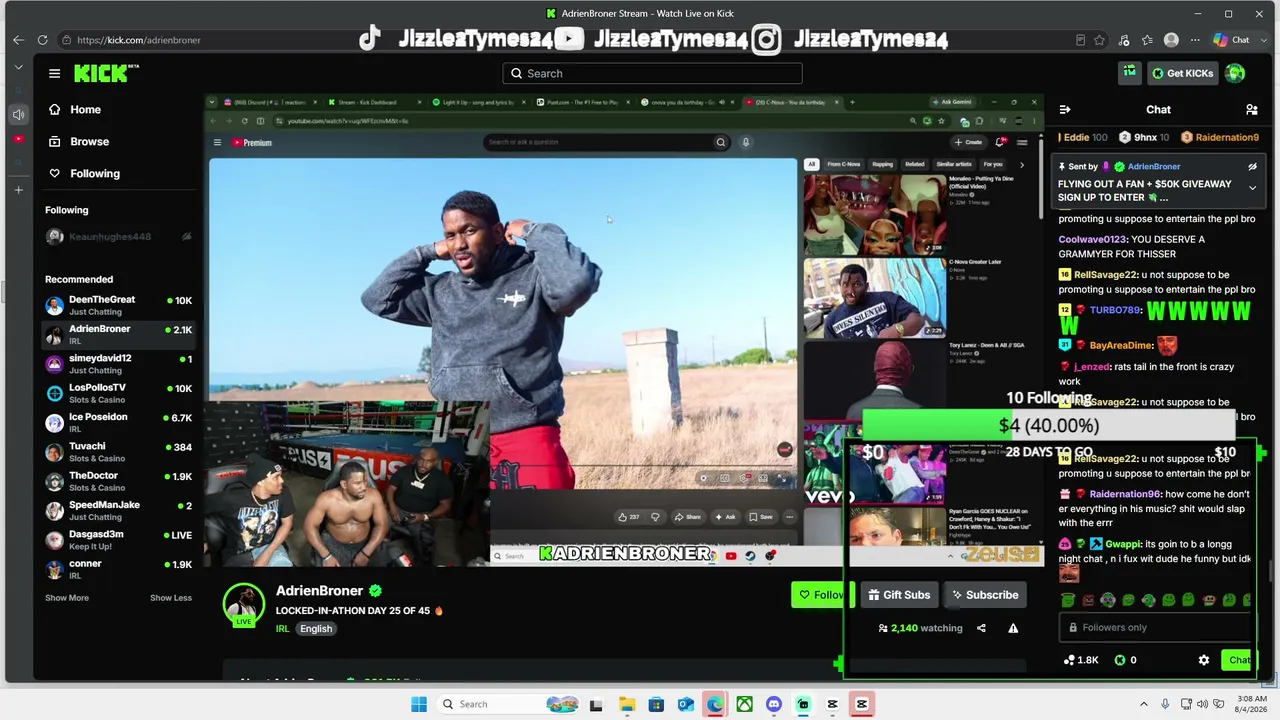Click the KICK logo
The image size is (1280, 720).
point(105,73)
